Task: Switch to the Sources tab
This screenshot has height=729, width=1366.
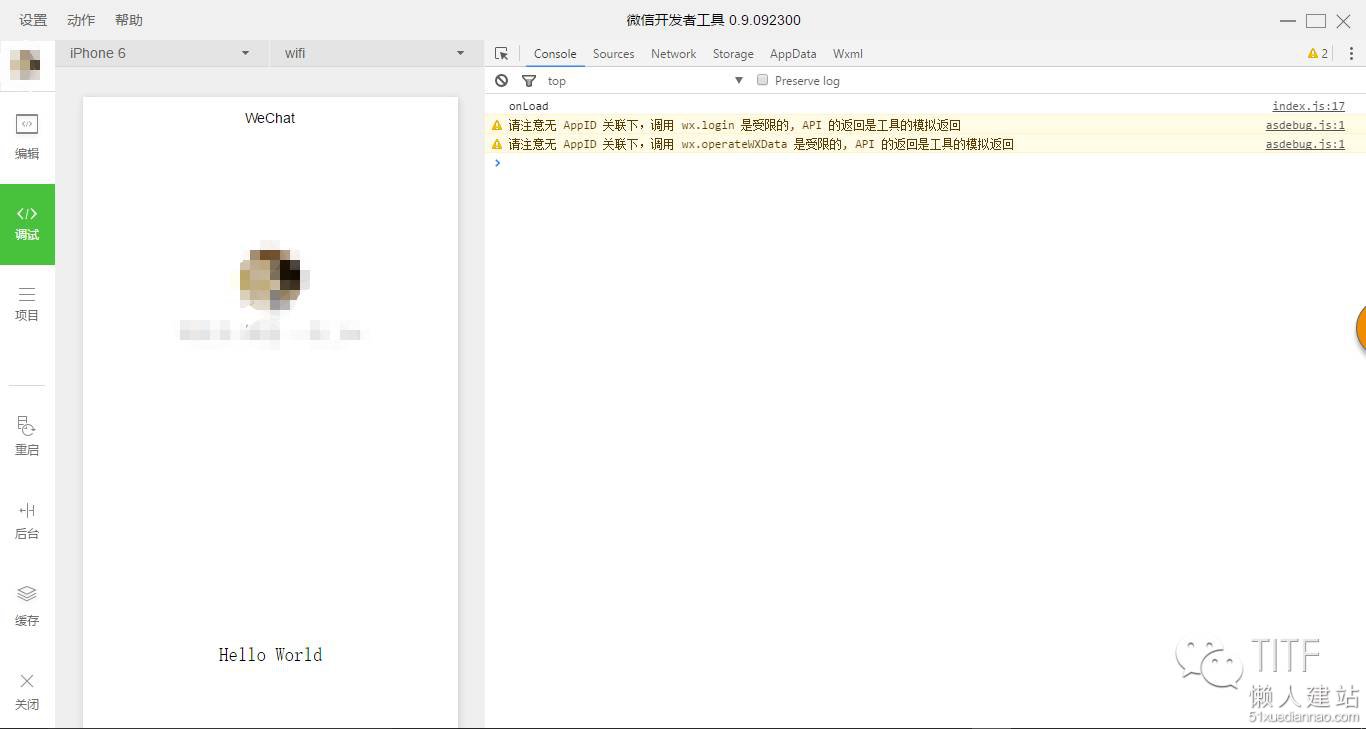Action: [x=613, y=54]
